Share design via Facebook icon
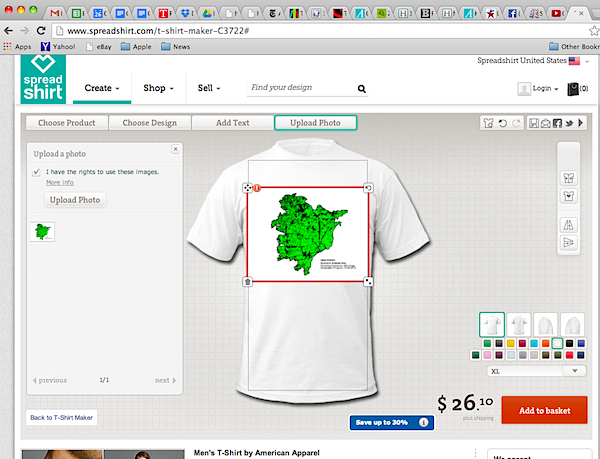Image resolution: width=600 pixels, height=459 pixels. [x=559, y=123]
